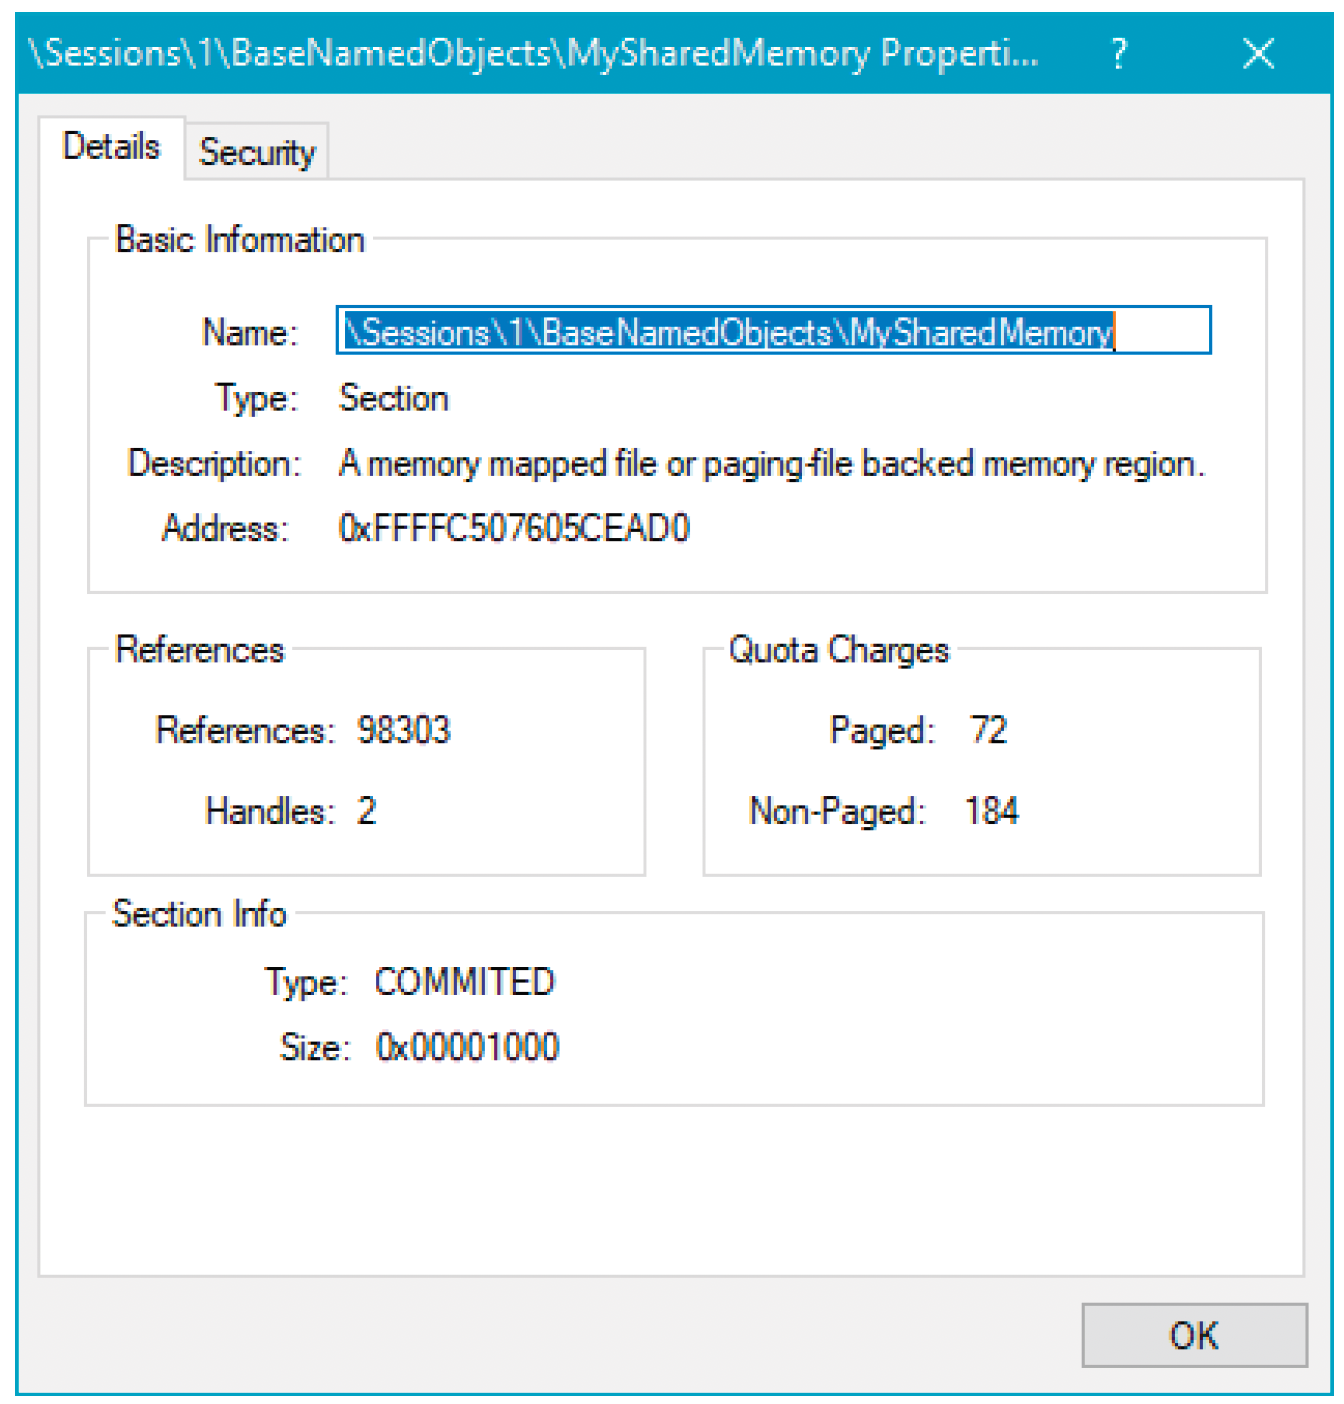Click the Non-Paged quota value 184
The image size is (1344, 1404).
992,811
